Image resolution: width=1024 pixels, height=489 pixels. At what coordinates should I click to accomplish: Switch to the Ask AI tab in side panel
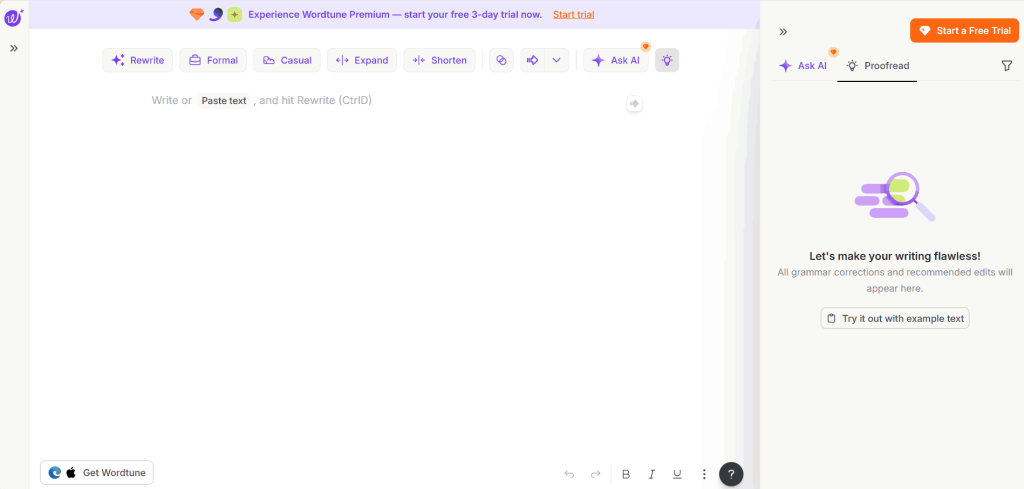pyautogui.click(x=803, y=65)
